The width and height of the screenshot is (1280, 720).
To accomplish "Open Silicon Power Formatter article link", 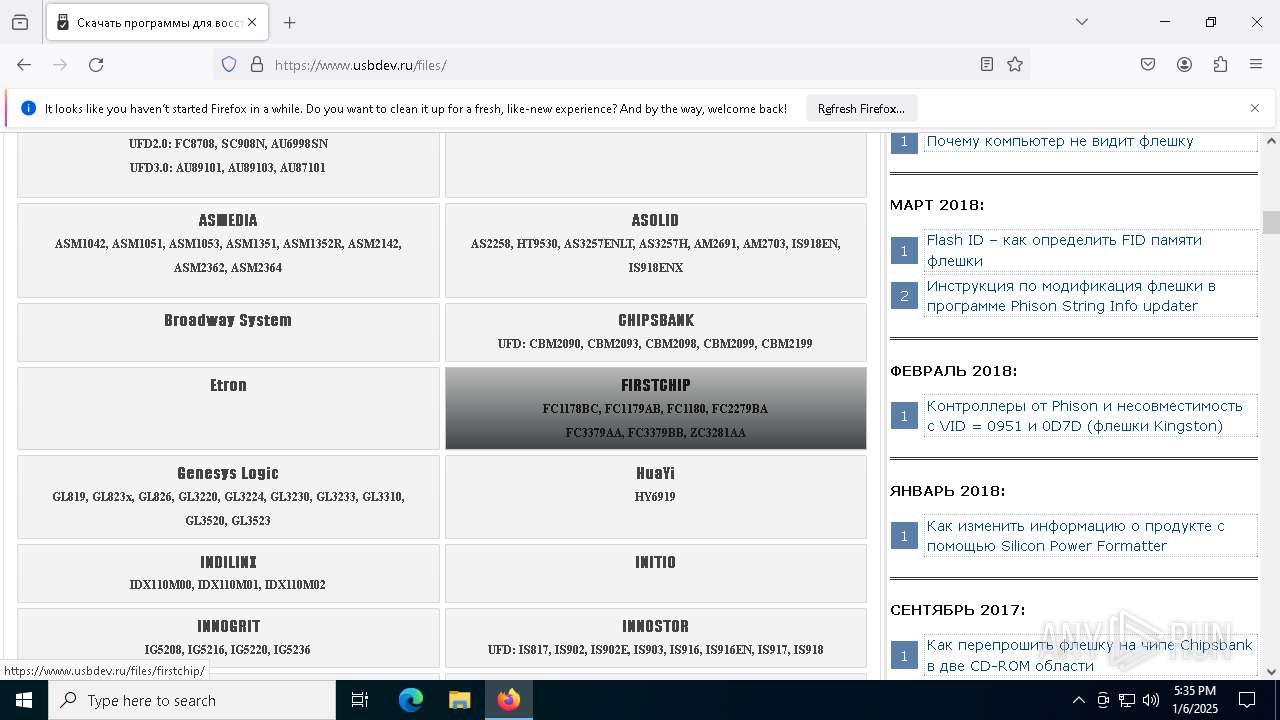I will coord(1075,536).
